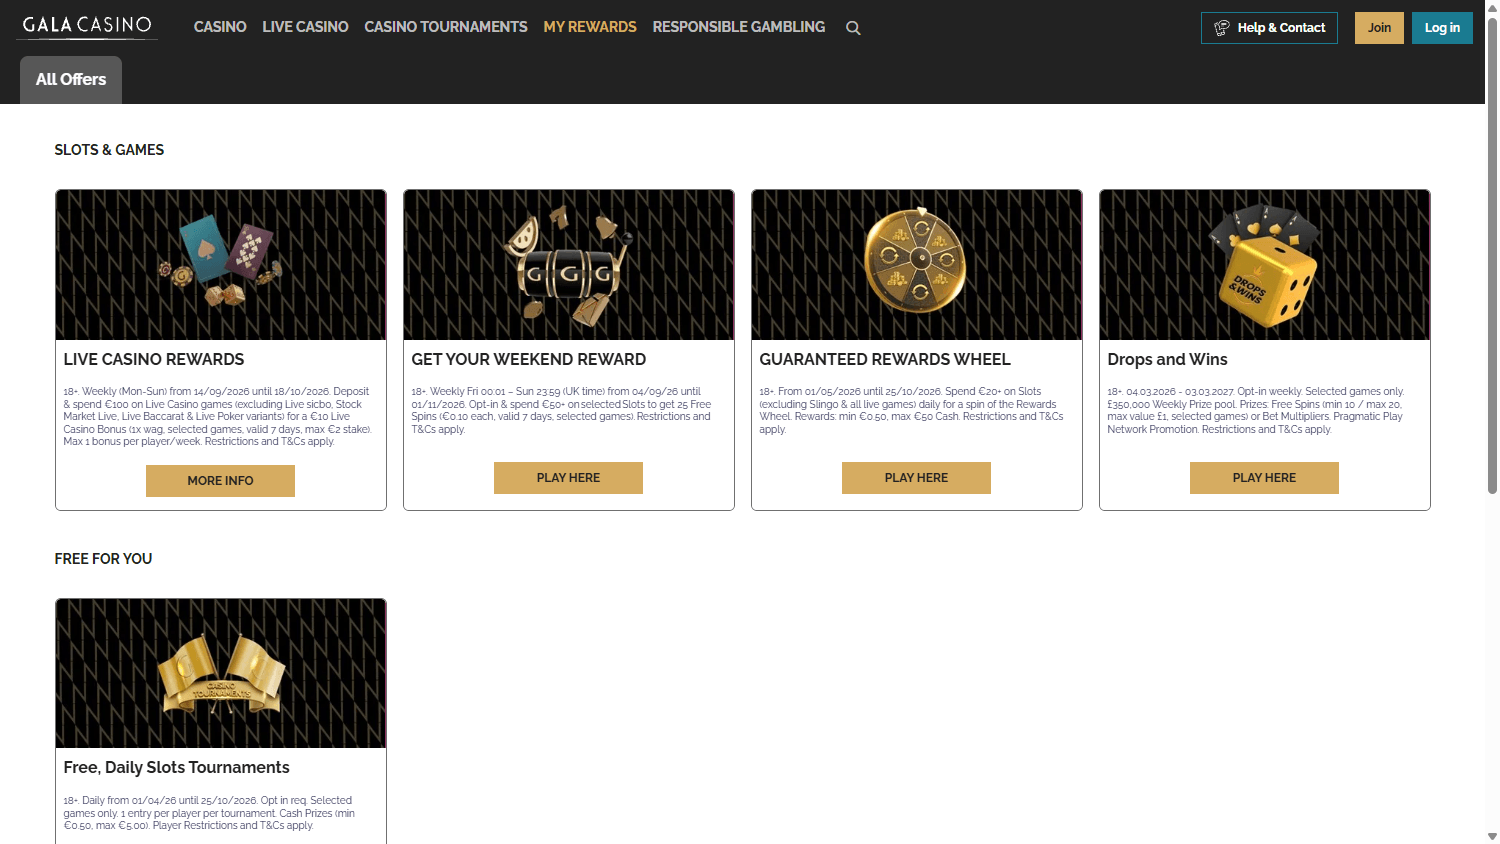Open the Free Daily Slots Tournaments flags image
The image size is (1500, 844).
coord(221,673)
